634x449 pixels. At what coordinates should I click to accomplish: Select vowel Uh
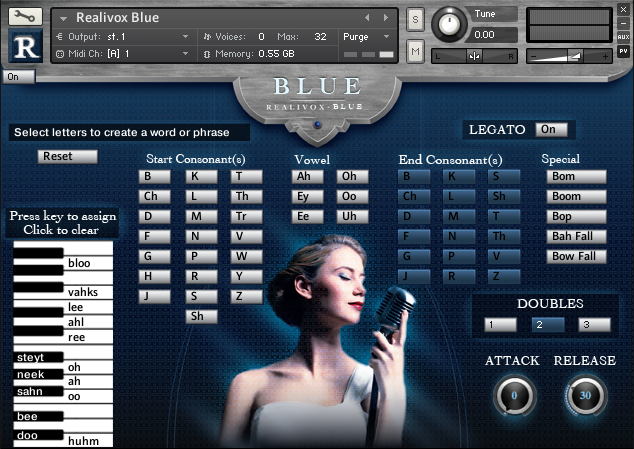pyautogui.click(x=352, y=216)
